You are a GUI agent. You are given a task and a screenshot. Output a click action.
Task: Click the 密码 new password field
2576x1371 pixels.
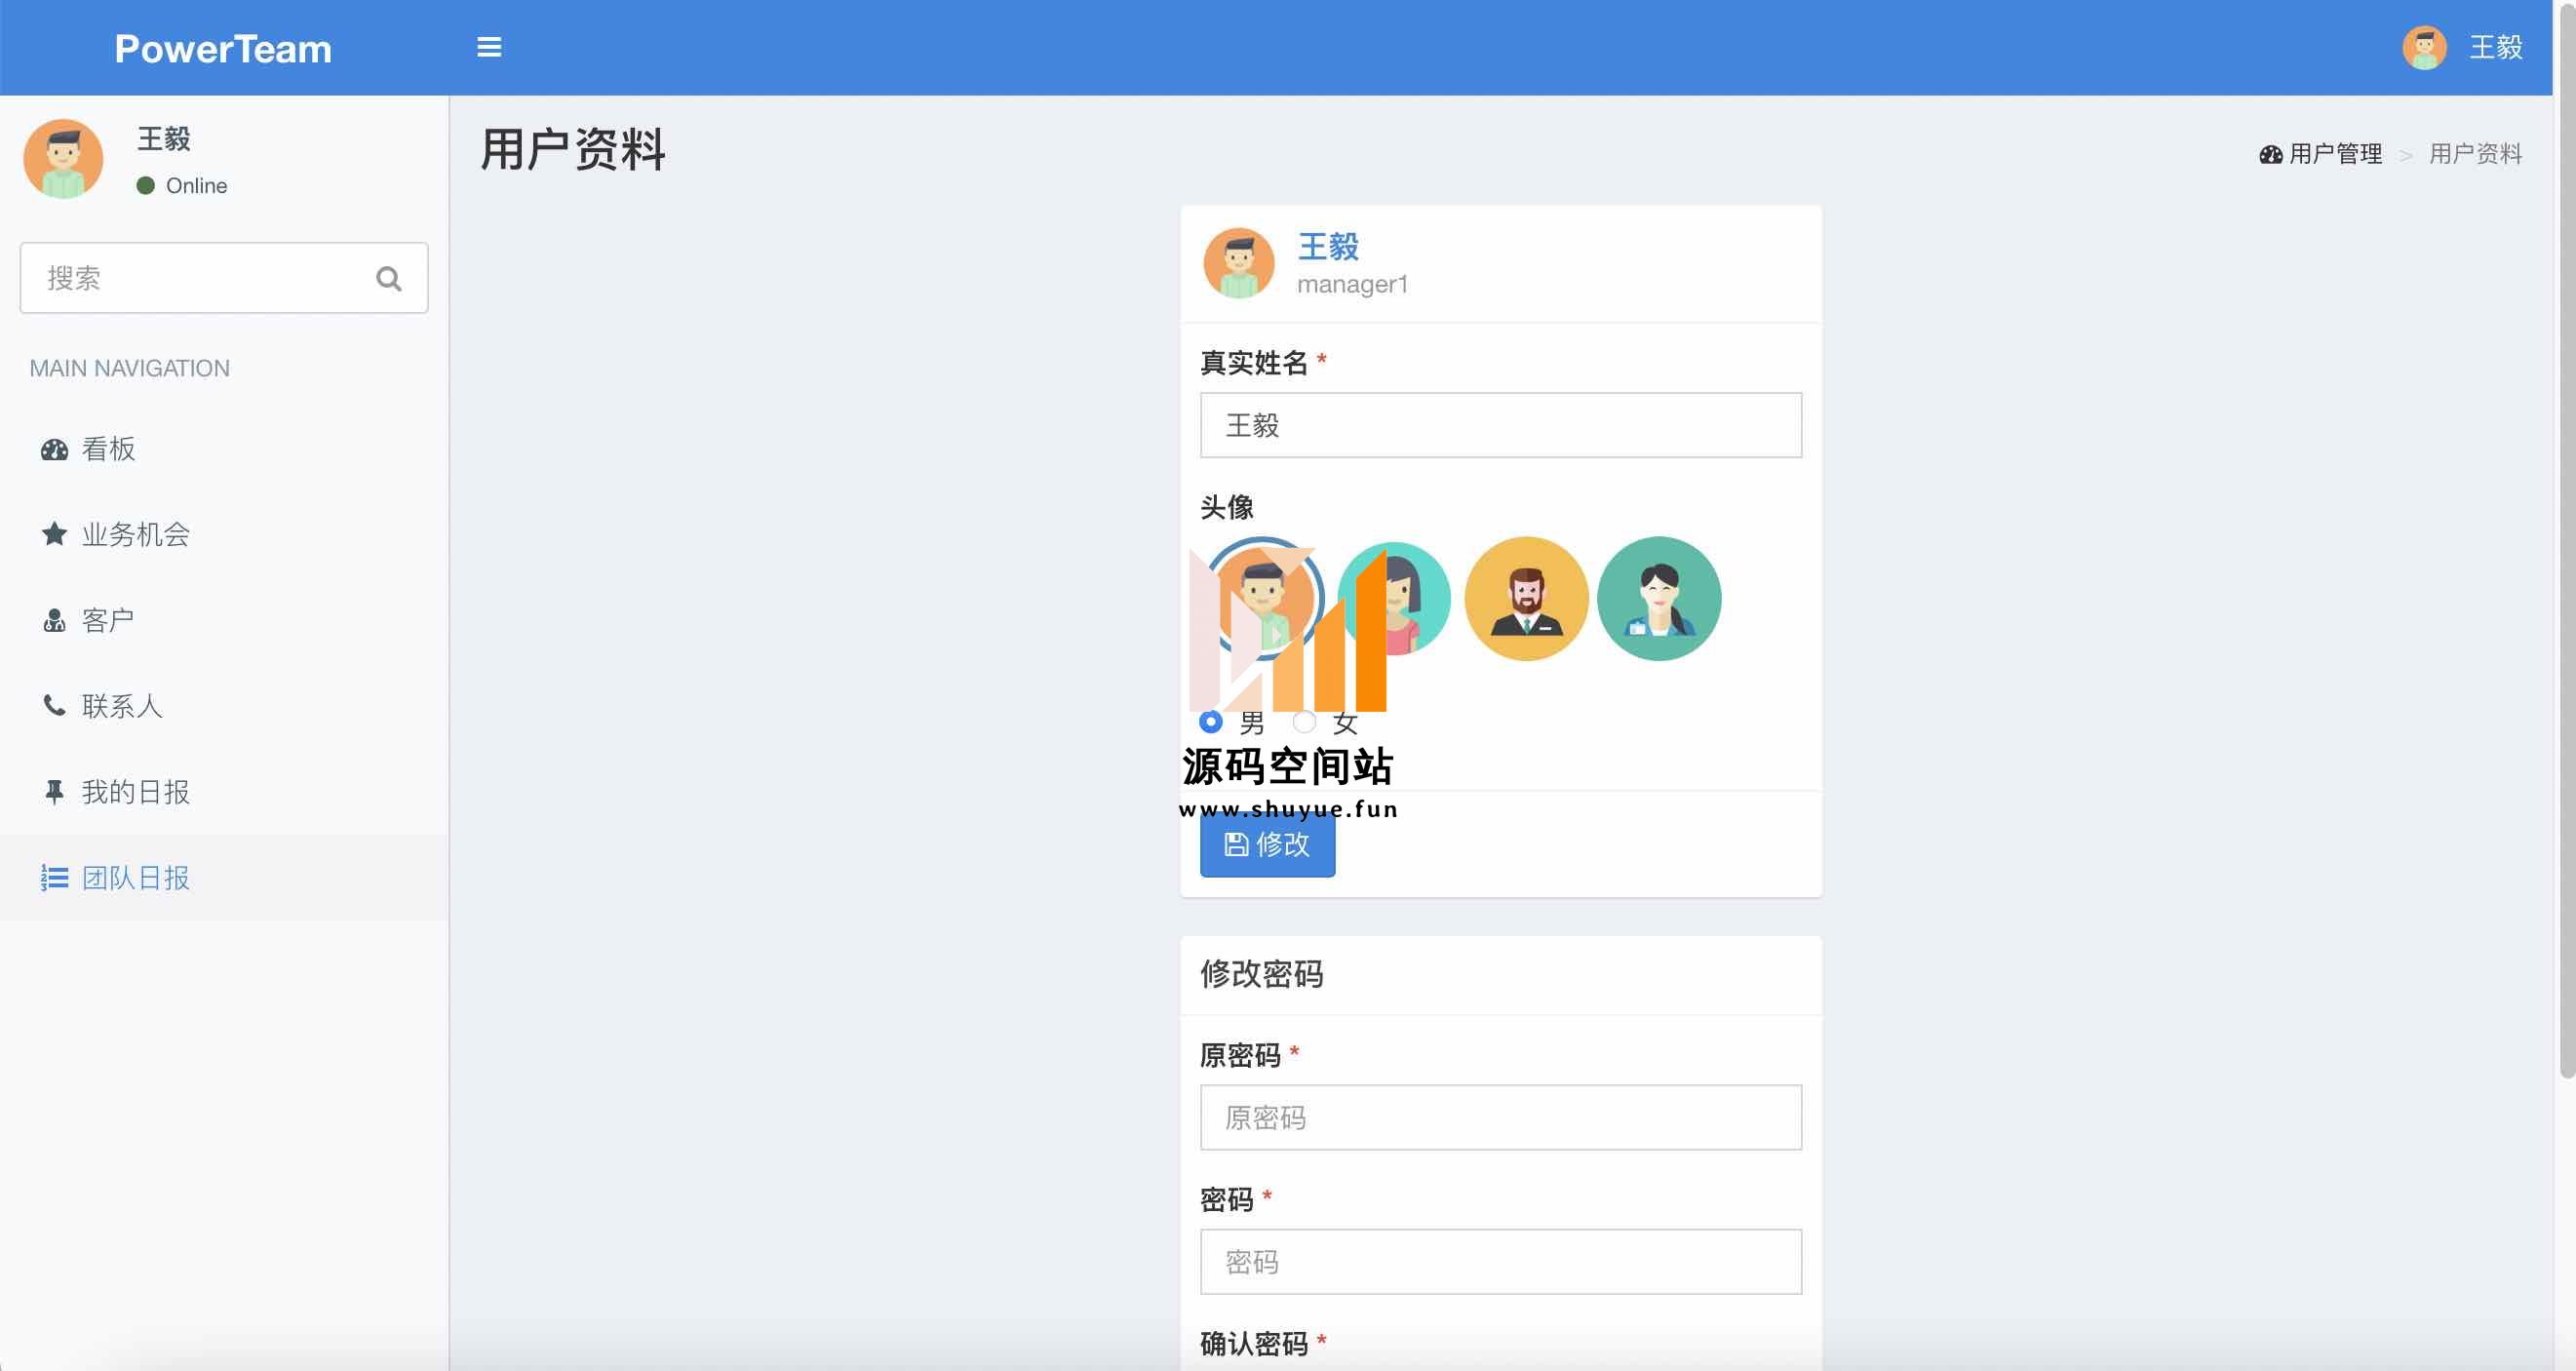point(1500,1262)
